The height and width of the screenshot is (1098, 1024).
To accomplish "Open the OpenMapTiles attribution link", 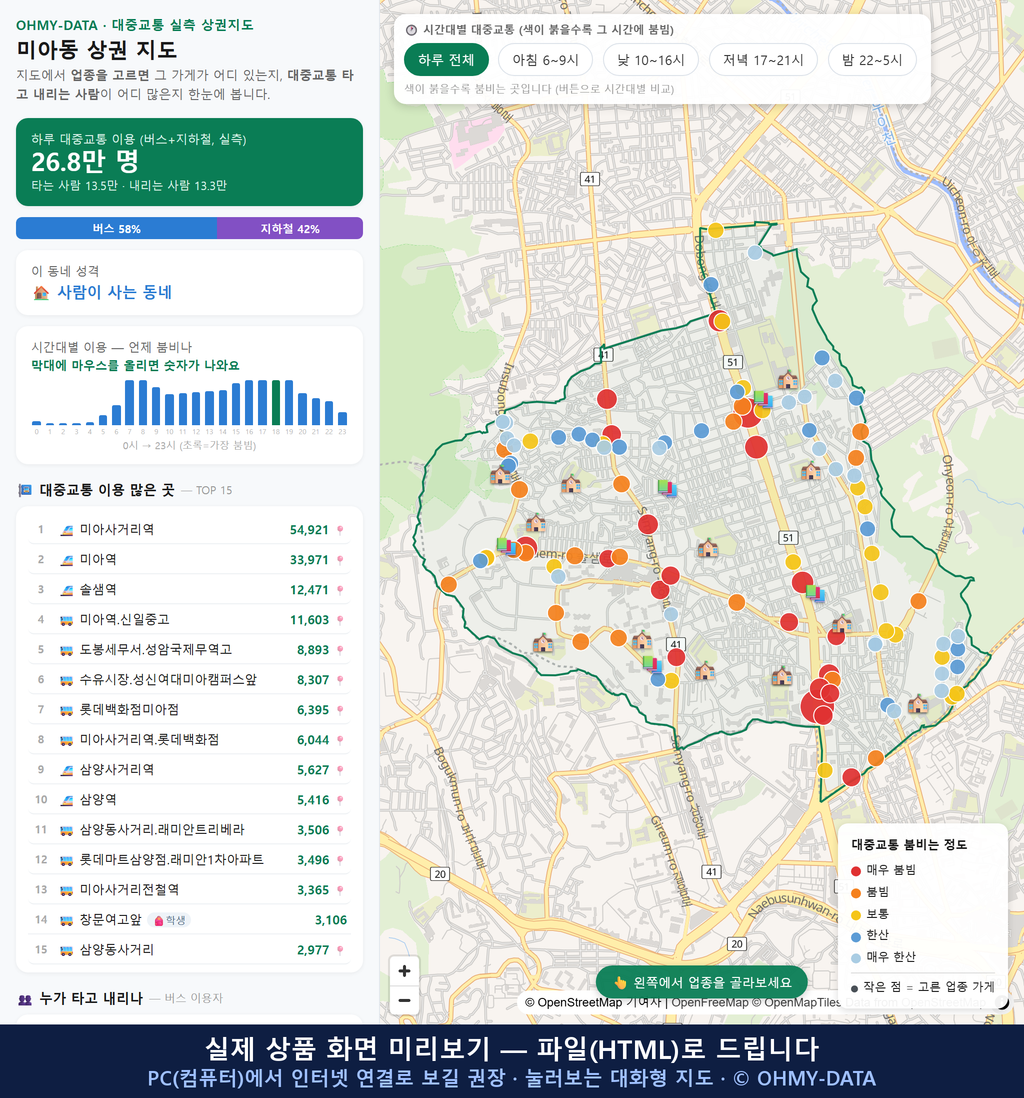I will click(x=803, y=1002).
